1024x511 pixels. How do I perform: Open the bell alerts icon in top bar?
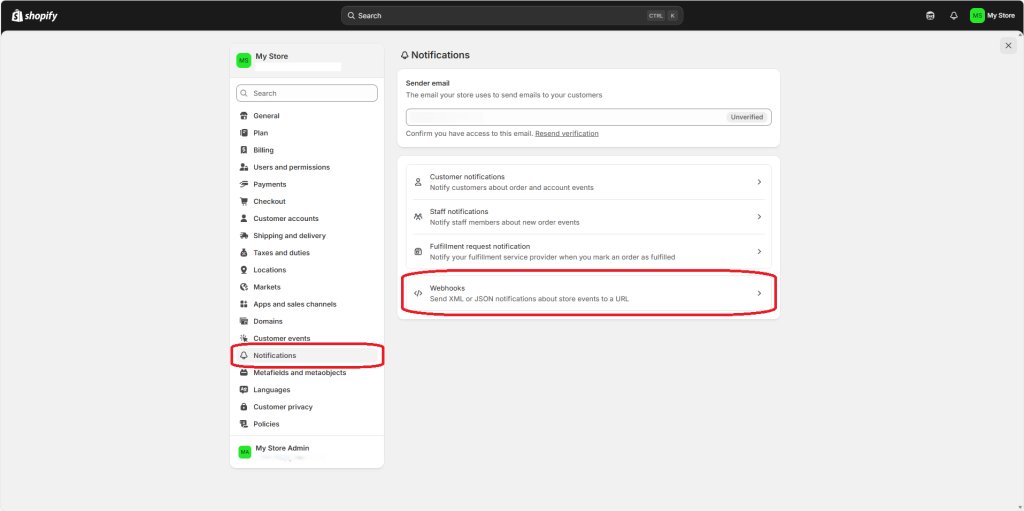(953, 16)
